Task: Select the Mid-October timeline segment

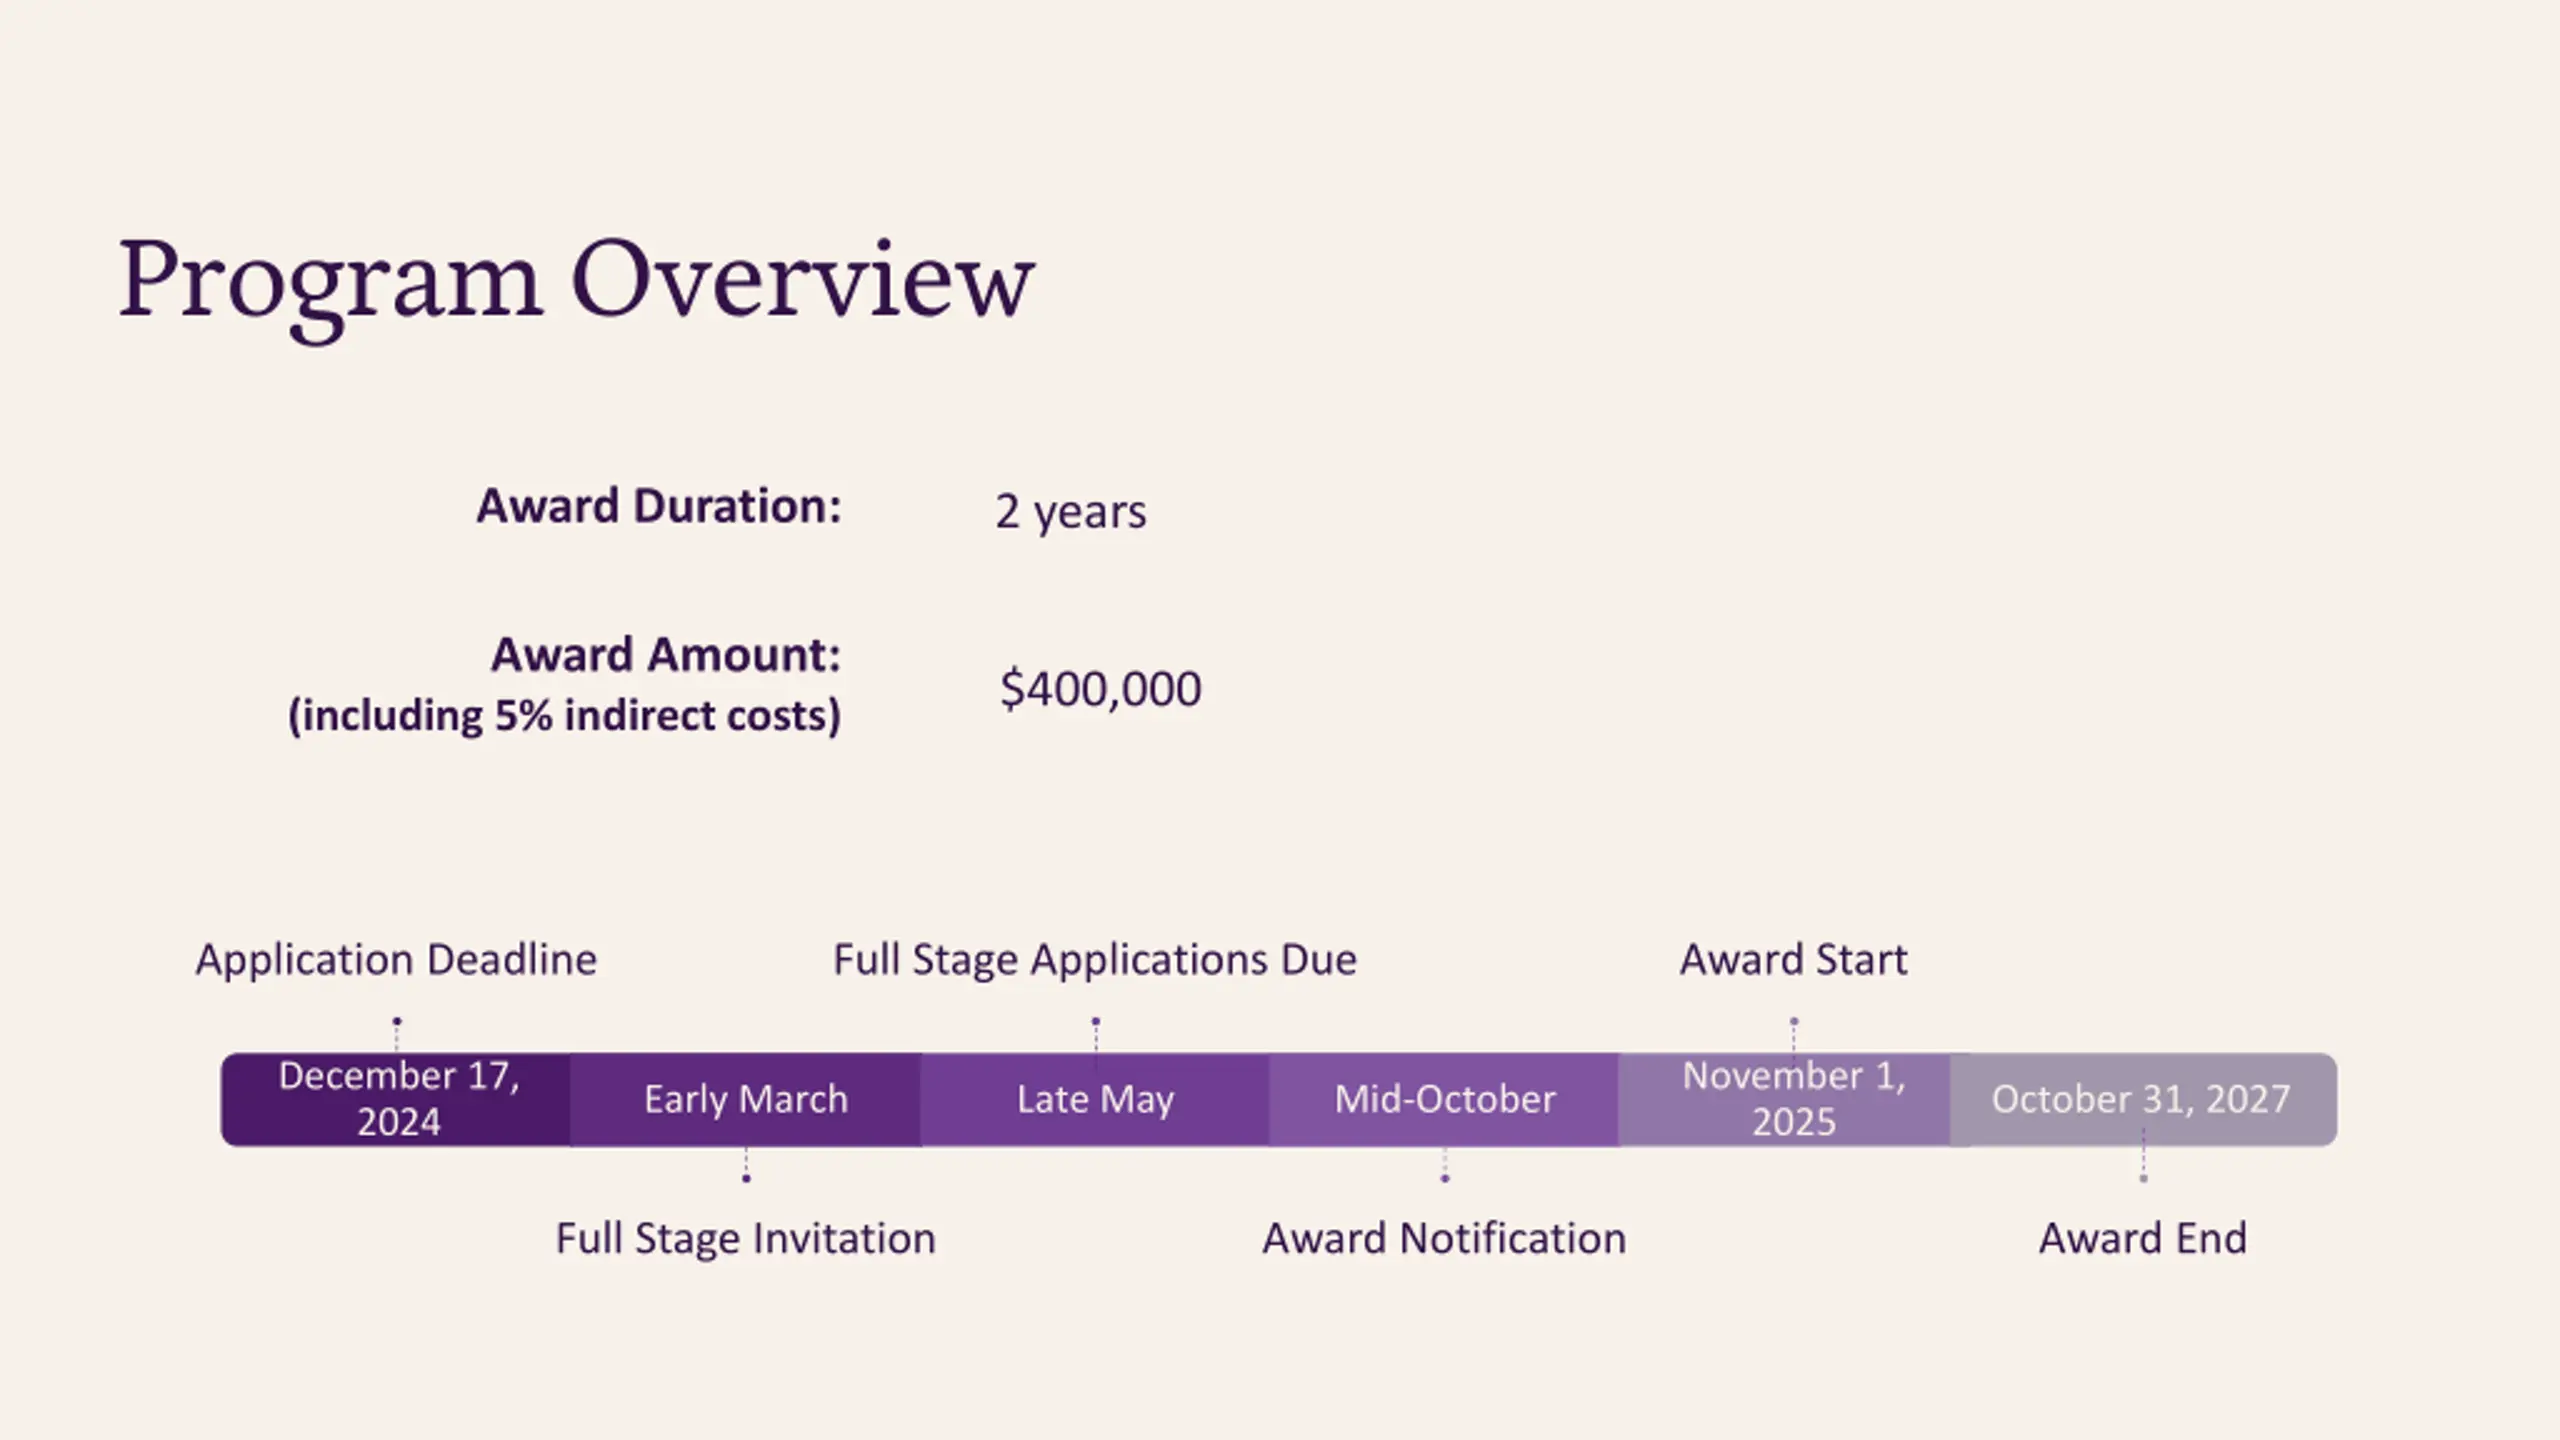Action: click(1444, 1099)
